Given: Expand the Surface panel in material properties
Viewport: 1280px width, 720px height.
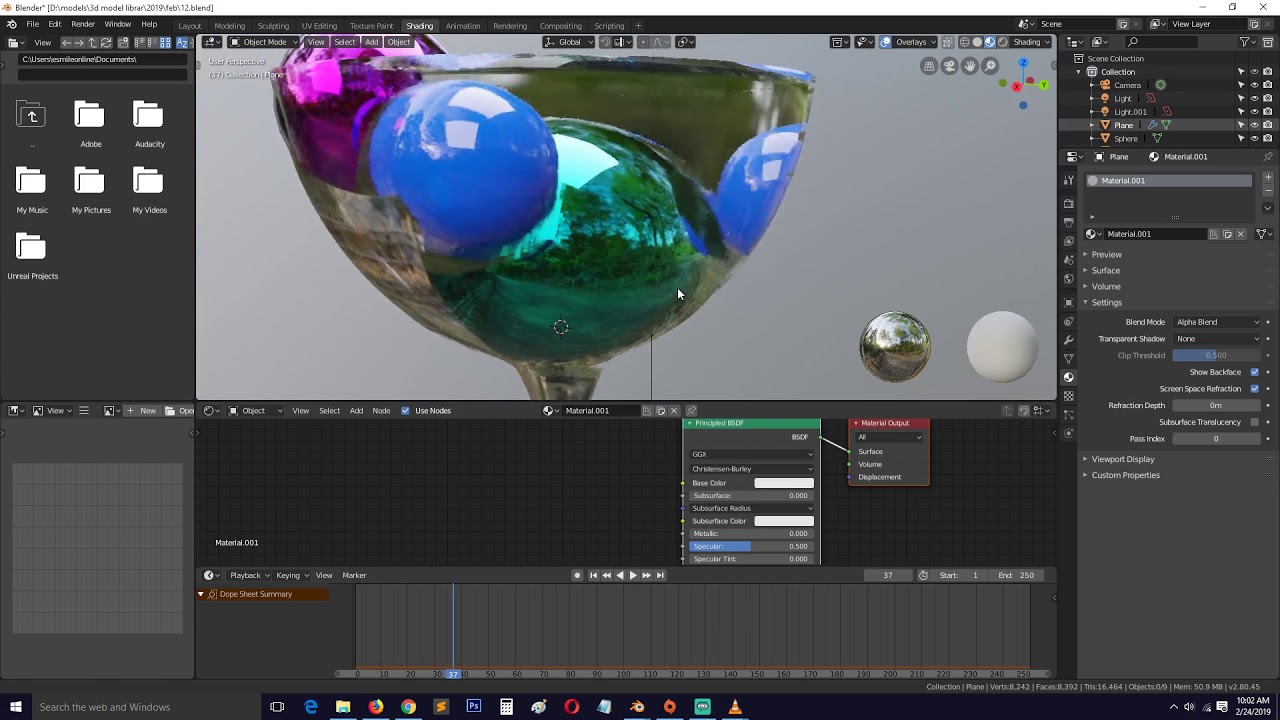Looking at the screenshot, I should pyautogui.click(x=1105, y=271).
